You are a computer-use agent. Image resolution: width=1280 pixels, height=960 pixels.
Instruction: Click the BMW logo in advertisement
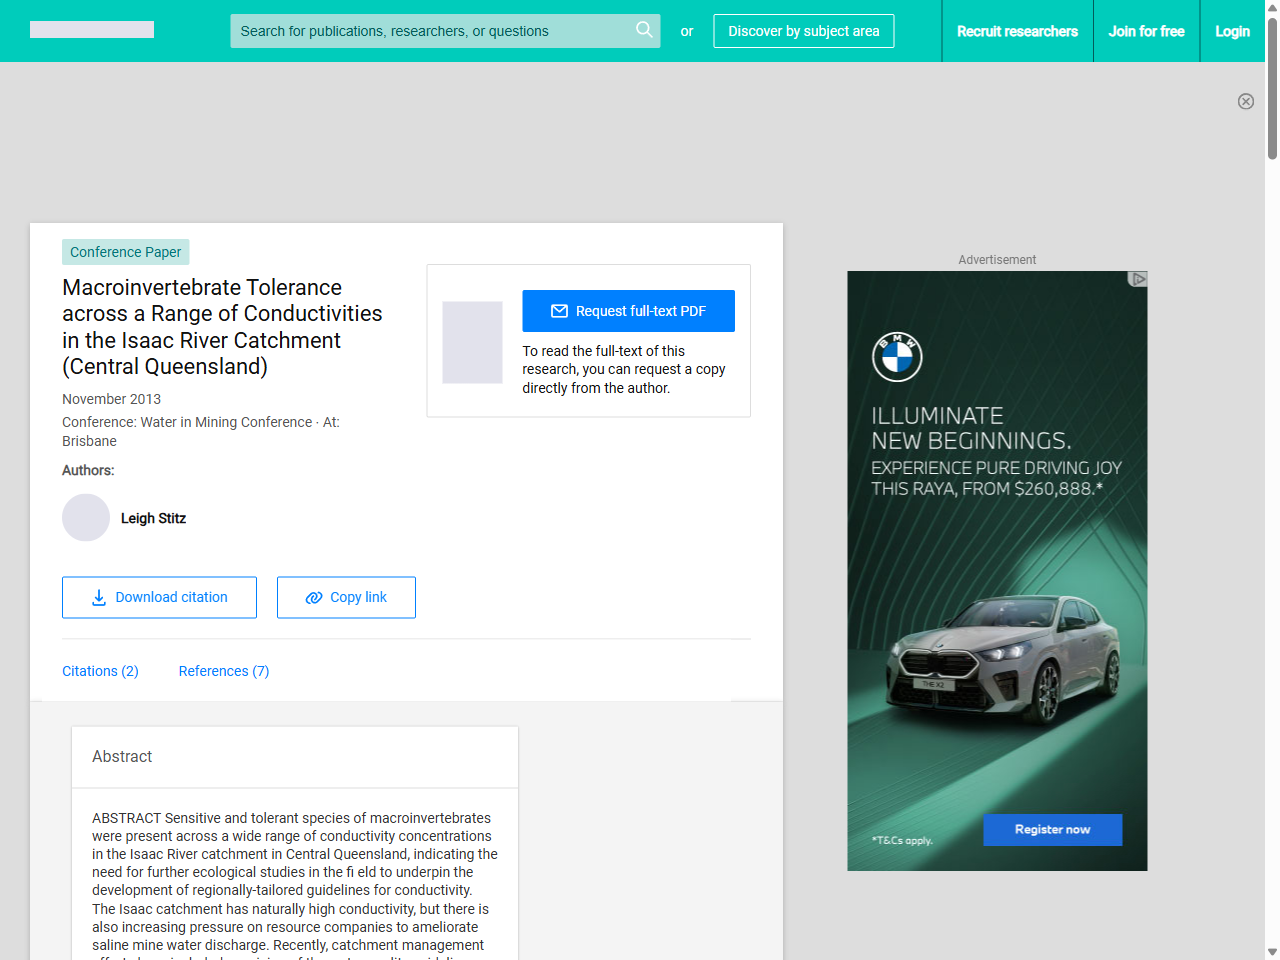pos(897,357)
